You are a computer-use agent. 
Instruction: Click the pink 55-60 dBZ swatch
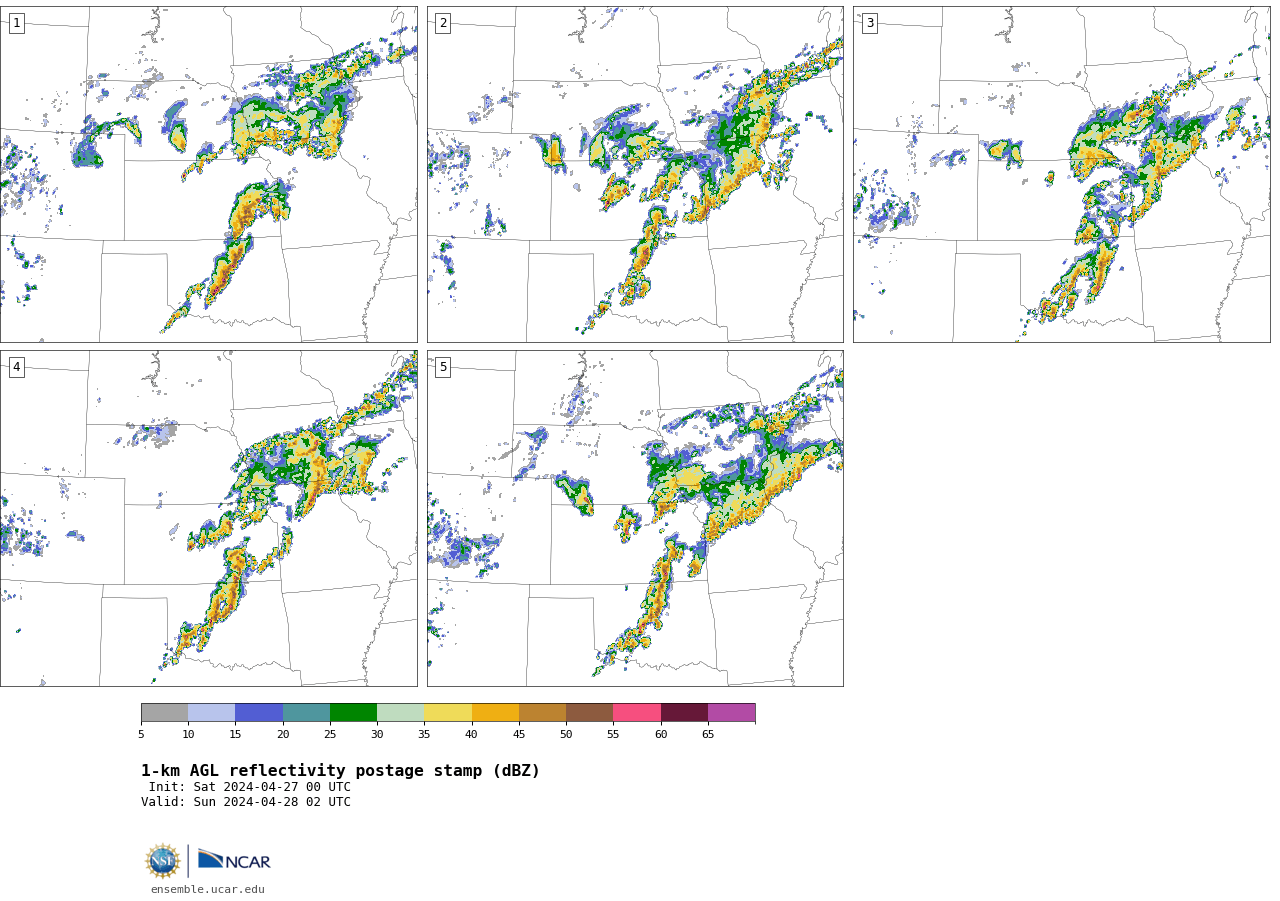coord(637,713)
